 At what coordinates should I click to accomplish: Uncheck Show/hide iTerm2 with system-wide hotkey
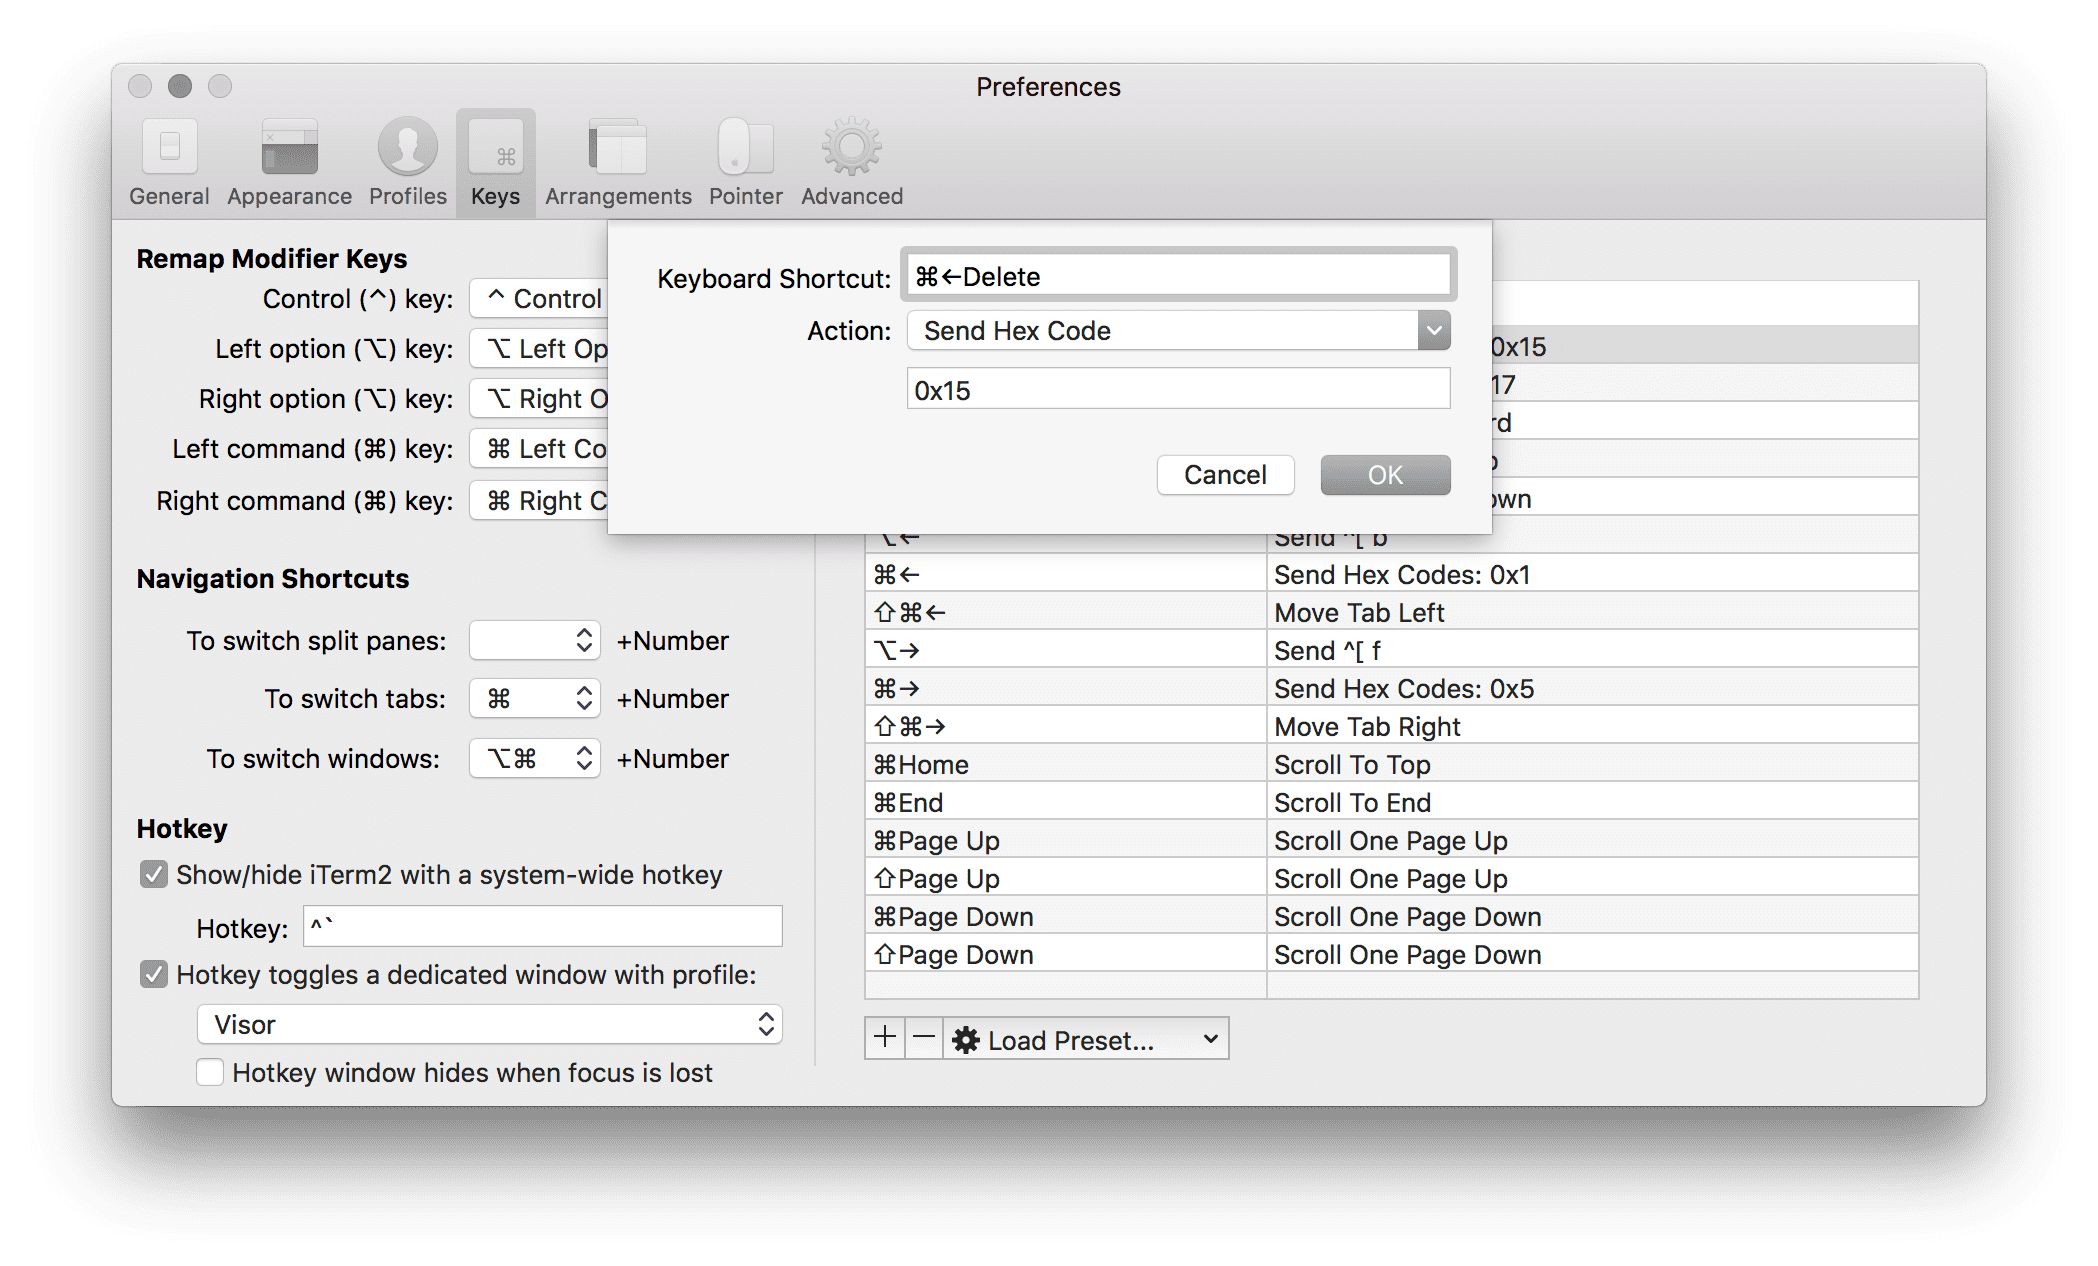[x=154, y=875]
